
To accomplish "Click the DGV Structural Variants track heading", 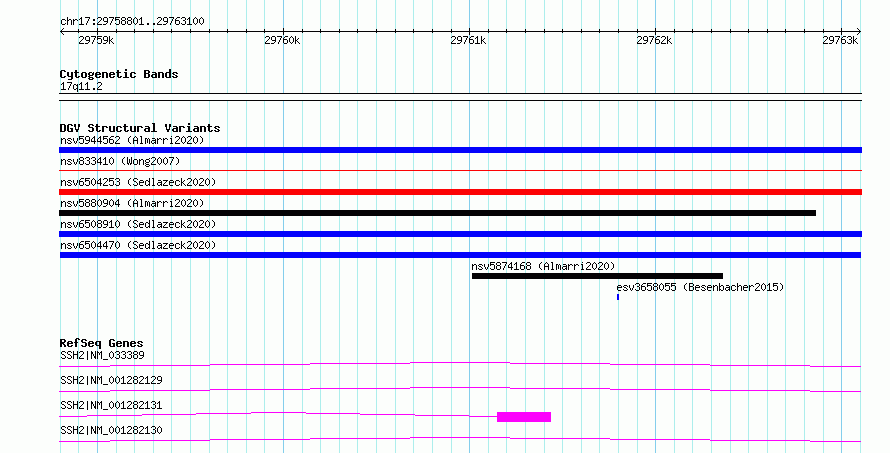I will [x=140, y=128].
